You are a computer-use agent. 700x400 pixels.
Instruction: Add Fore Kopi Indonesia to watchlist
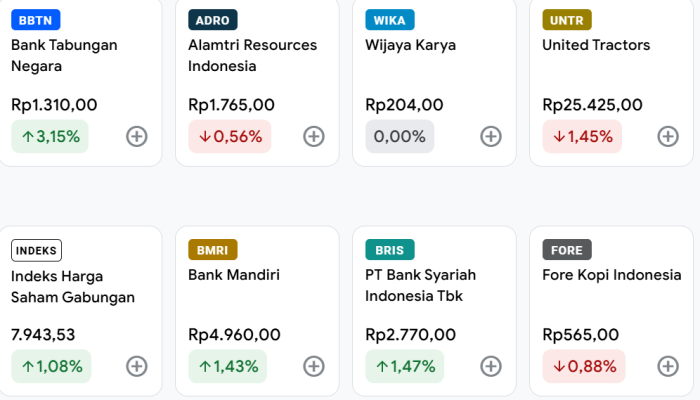668,367
